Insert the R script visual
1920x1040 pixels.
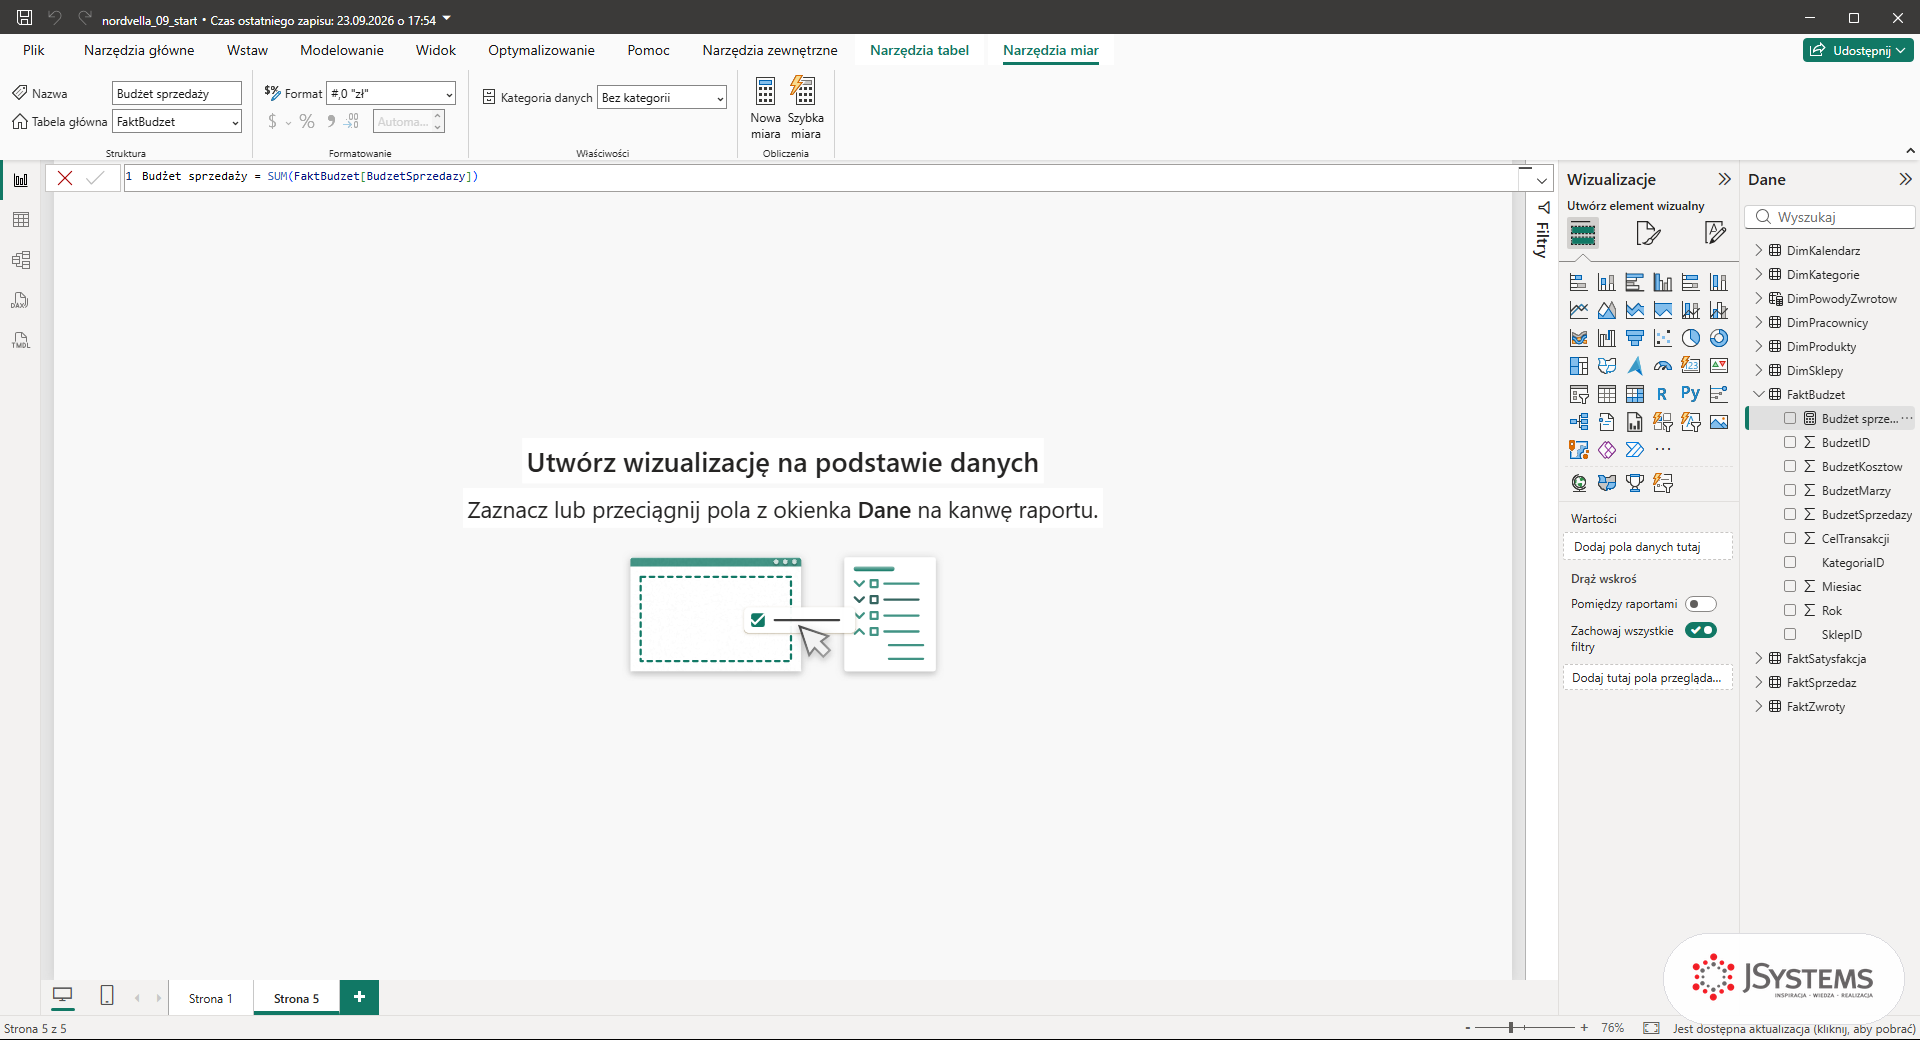1662,394
